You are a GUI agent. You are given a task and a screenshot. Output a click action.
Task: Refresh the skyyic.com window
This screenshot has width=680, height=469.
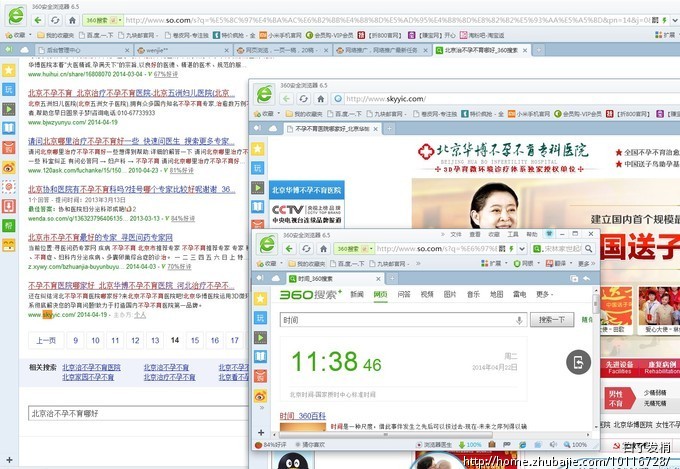pos(304,98)
